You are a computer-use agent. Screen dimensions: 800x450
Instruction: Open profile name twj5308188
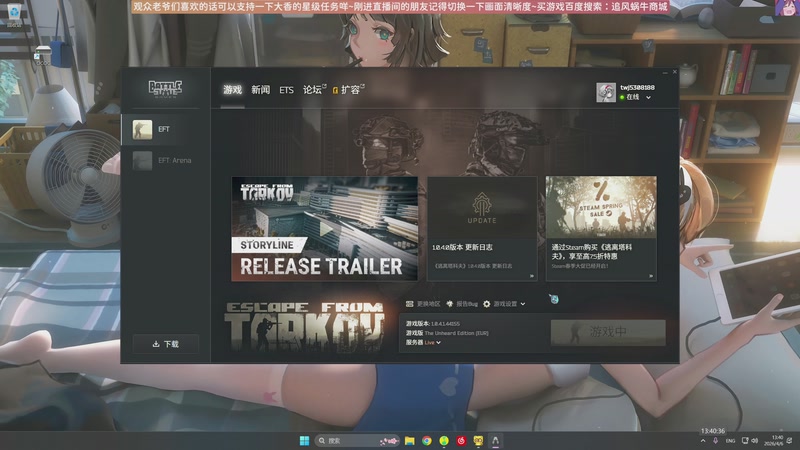click(x=637, y=87)
